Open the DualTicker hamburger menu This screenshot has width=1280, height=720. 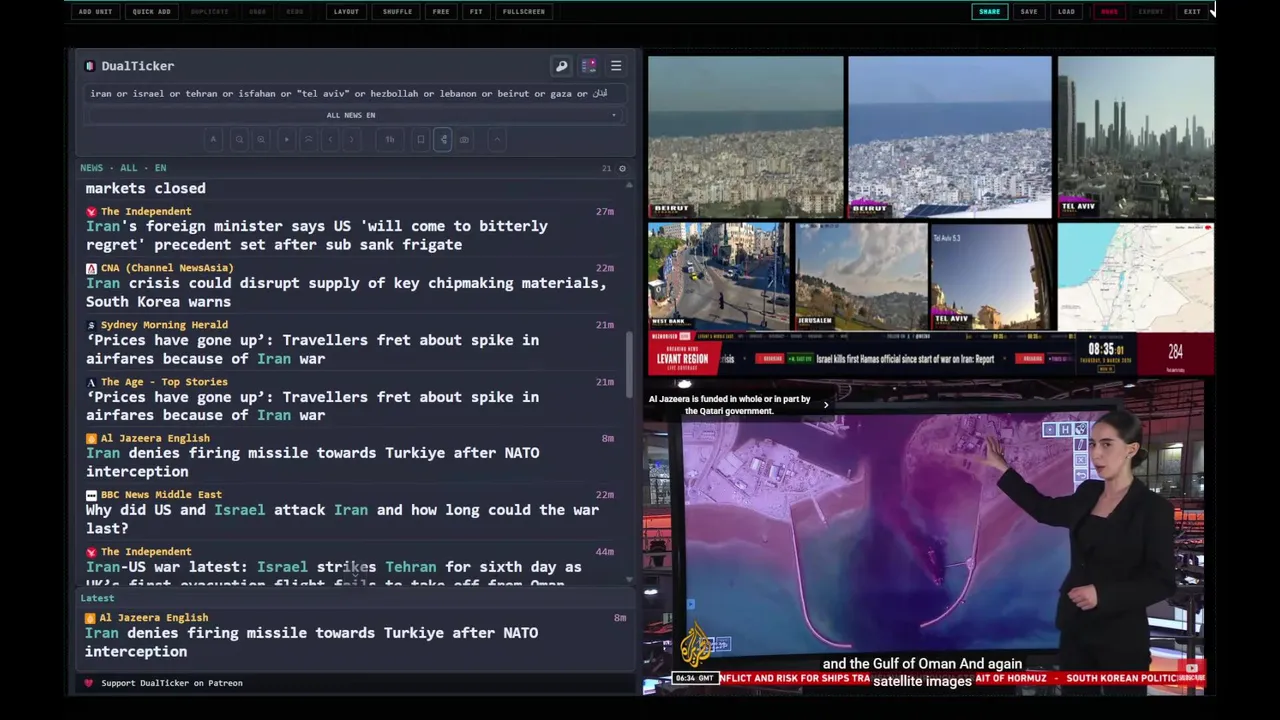(x=616, y=66)
